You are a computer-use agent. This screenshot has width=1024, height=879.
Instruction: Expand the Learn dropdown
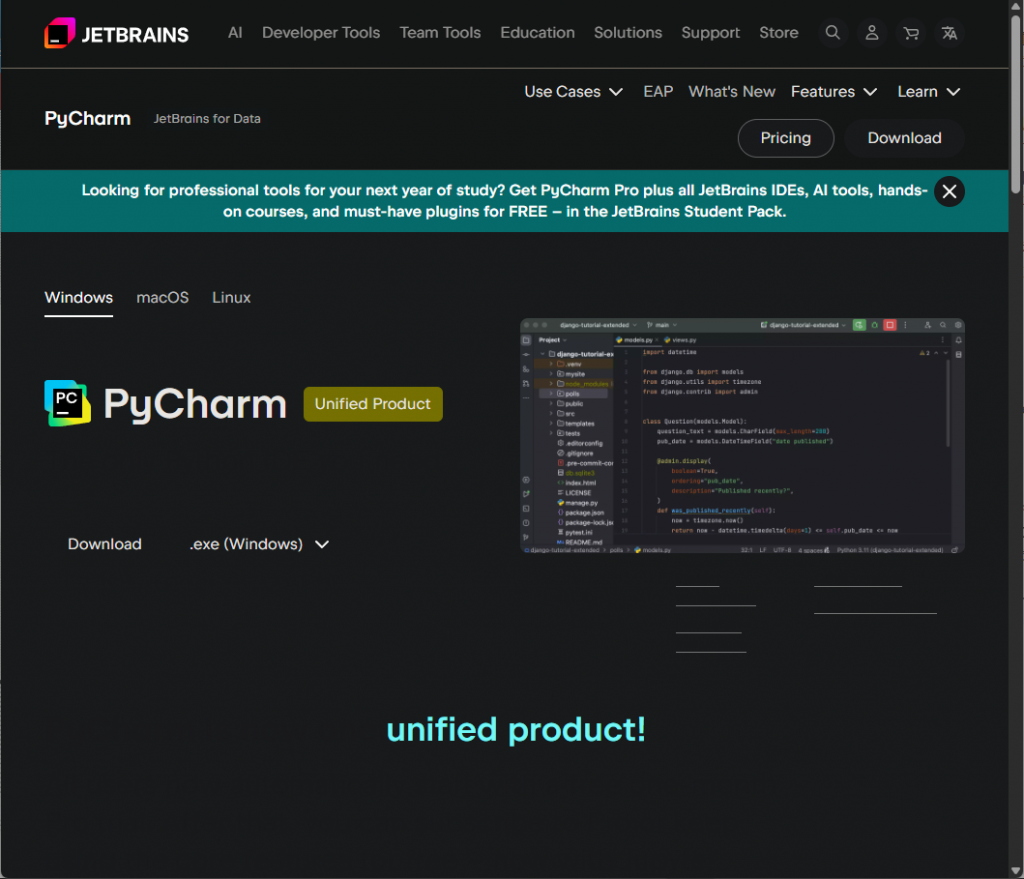click(x=929, y=91)
